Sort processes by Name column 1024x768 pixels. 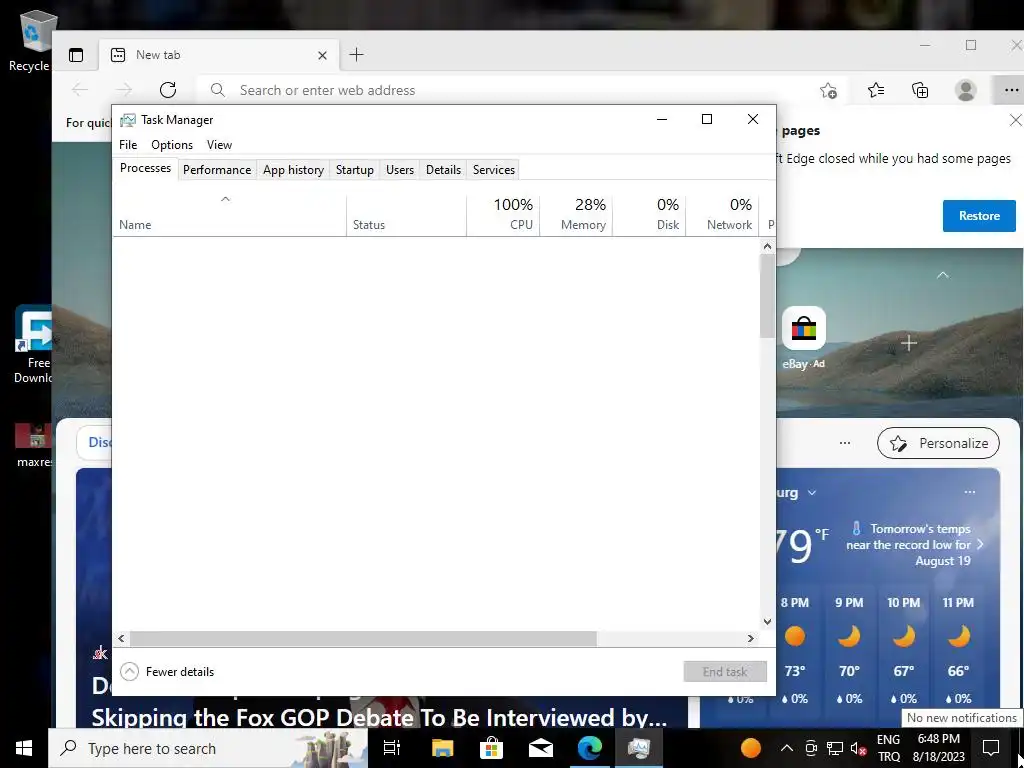click(229, 216)
